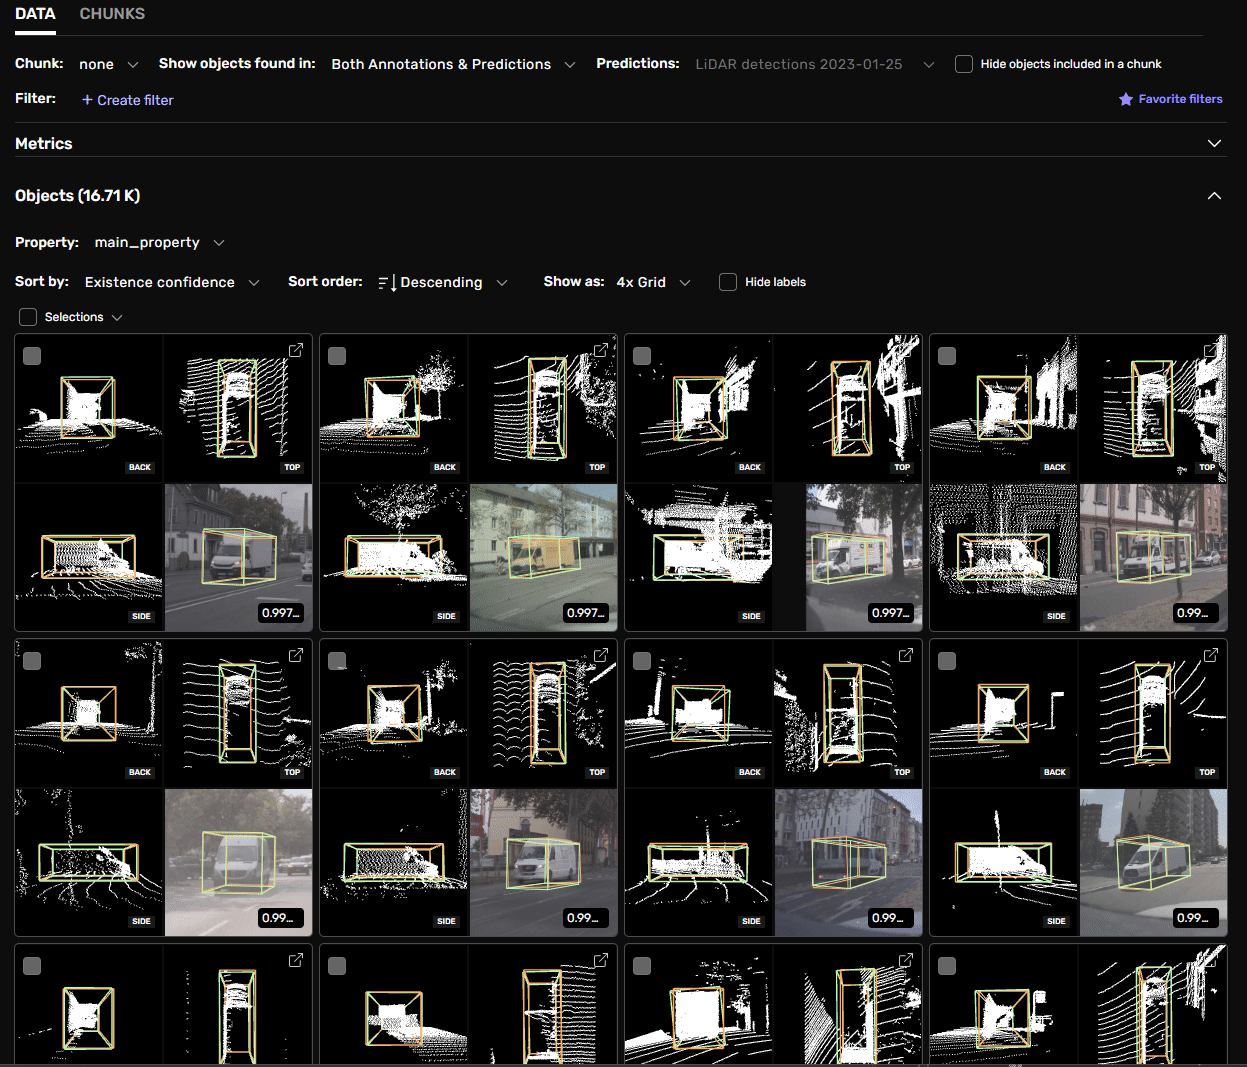The width and height of the screenshot is (1247, 1067).
Task: Expand the Metrics section
Action: (x=1214, y=143)
